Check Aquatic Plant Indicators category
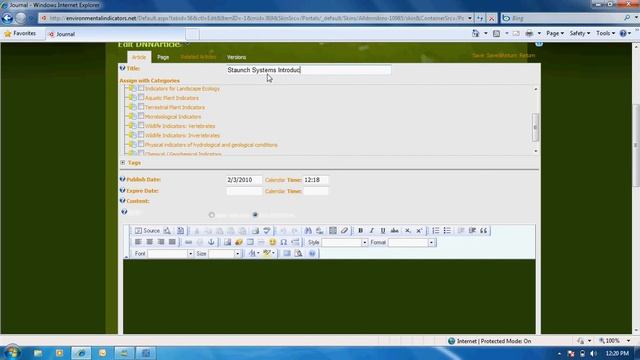Viewport: 640px width, 360px height. pyautogui.click(x=141, y=97)
